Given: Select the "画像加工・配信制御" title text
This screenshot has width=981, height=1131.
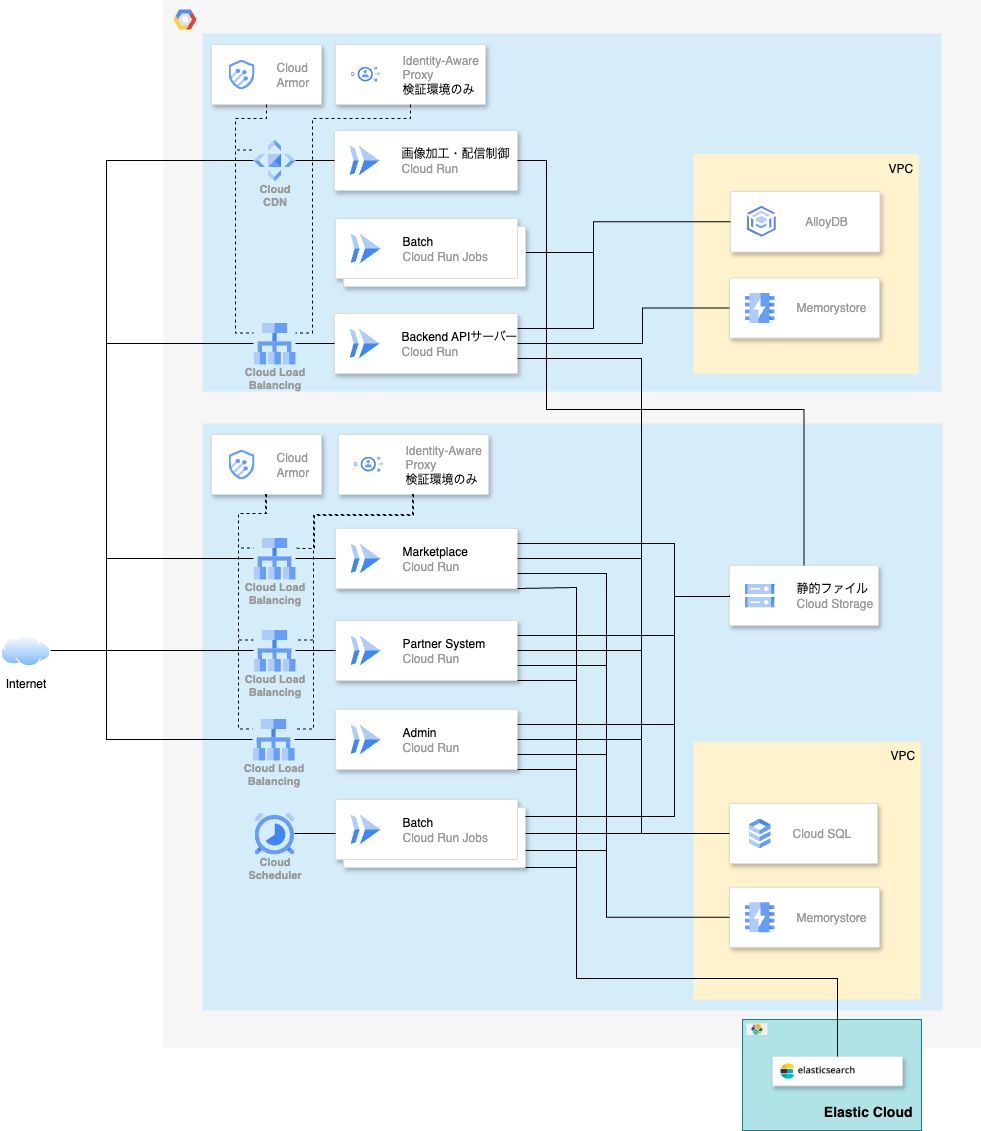Looking at the screenshot, I should [455, 154].
